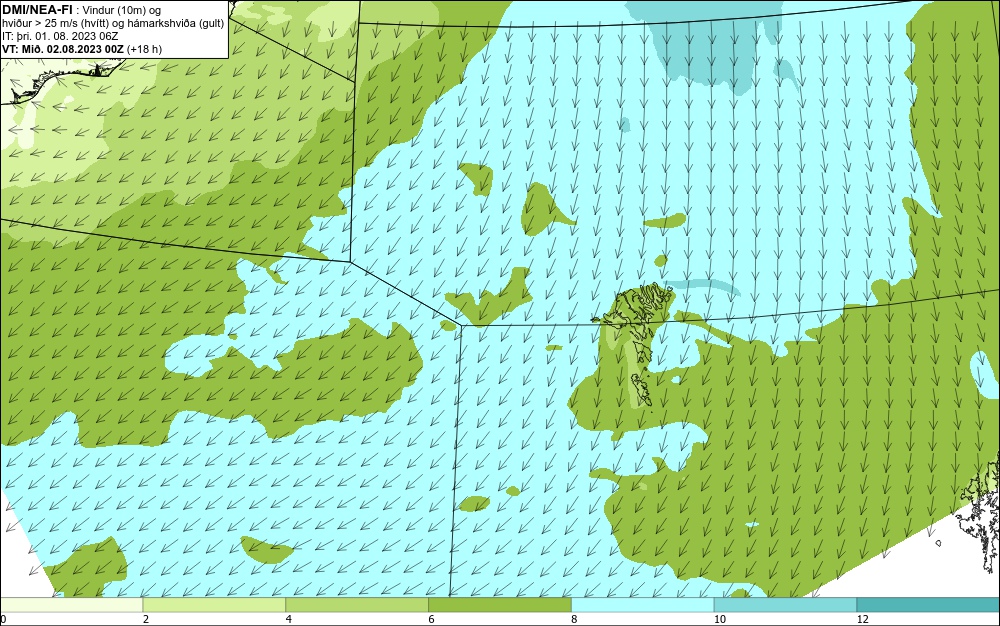
Task: Click the 10–12 m/s teal legend swatch
Action: [x=786, y=605]
